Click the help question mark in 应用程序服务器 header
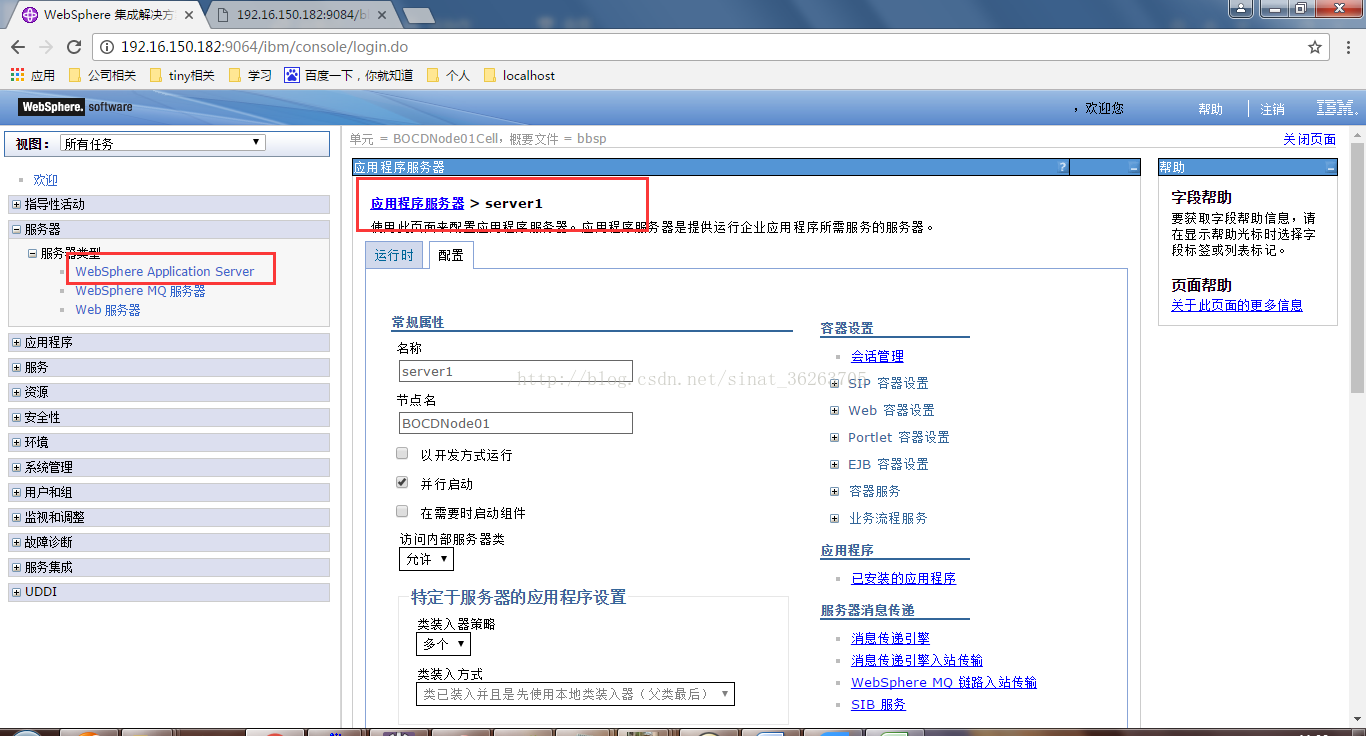Viewport: 1366px width, 736px height. point(1062,167)
